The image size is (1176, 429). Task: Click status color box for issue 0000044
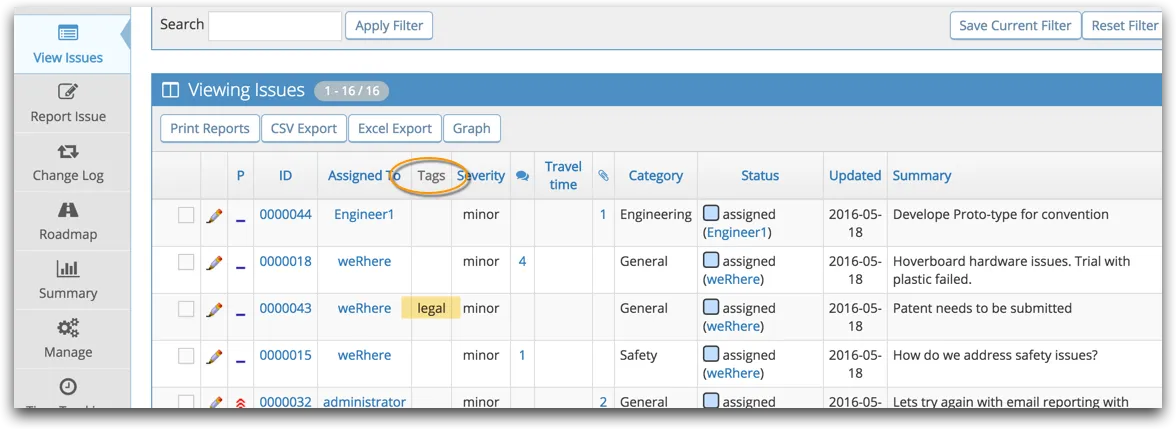(711, 214)
